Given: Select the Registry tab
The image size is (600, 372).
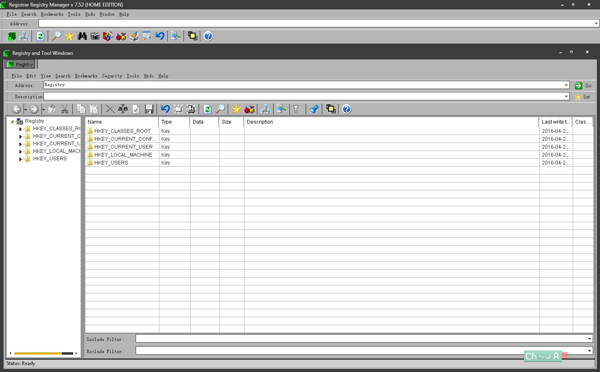Looking at the screenshot, I should coord(21,64).
